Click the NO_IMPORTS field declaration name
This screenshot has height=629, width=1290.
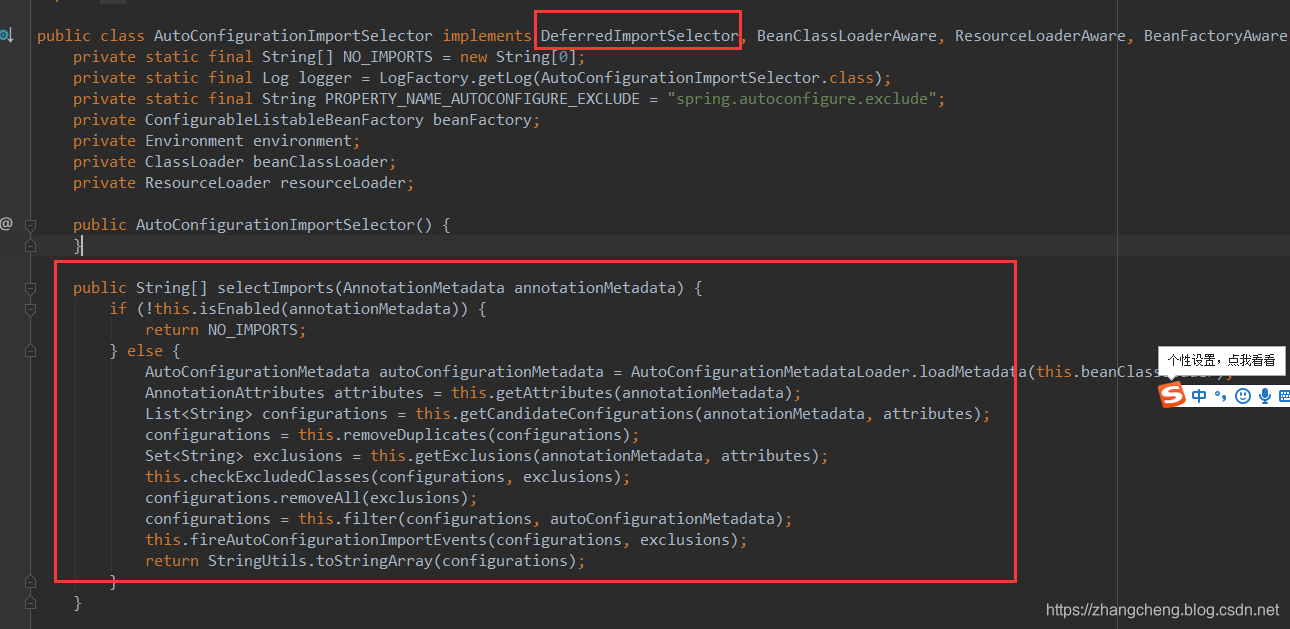coord(387,56)
